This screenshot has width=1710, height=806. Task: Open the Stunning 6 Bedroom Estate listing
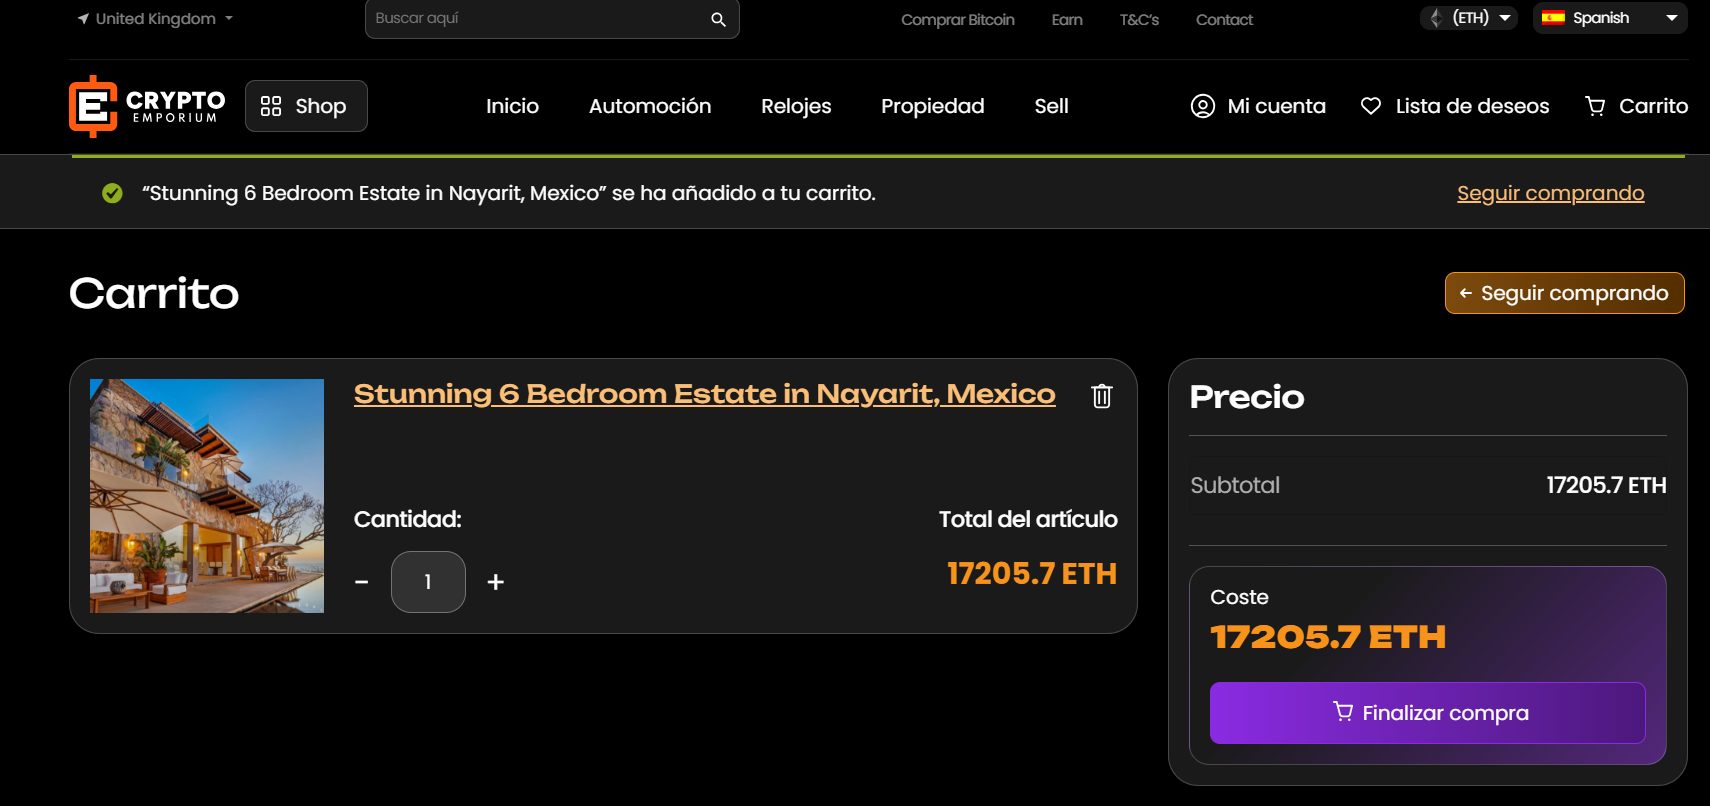click(703, 393)
